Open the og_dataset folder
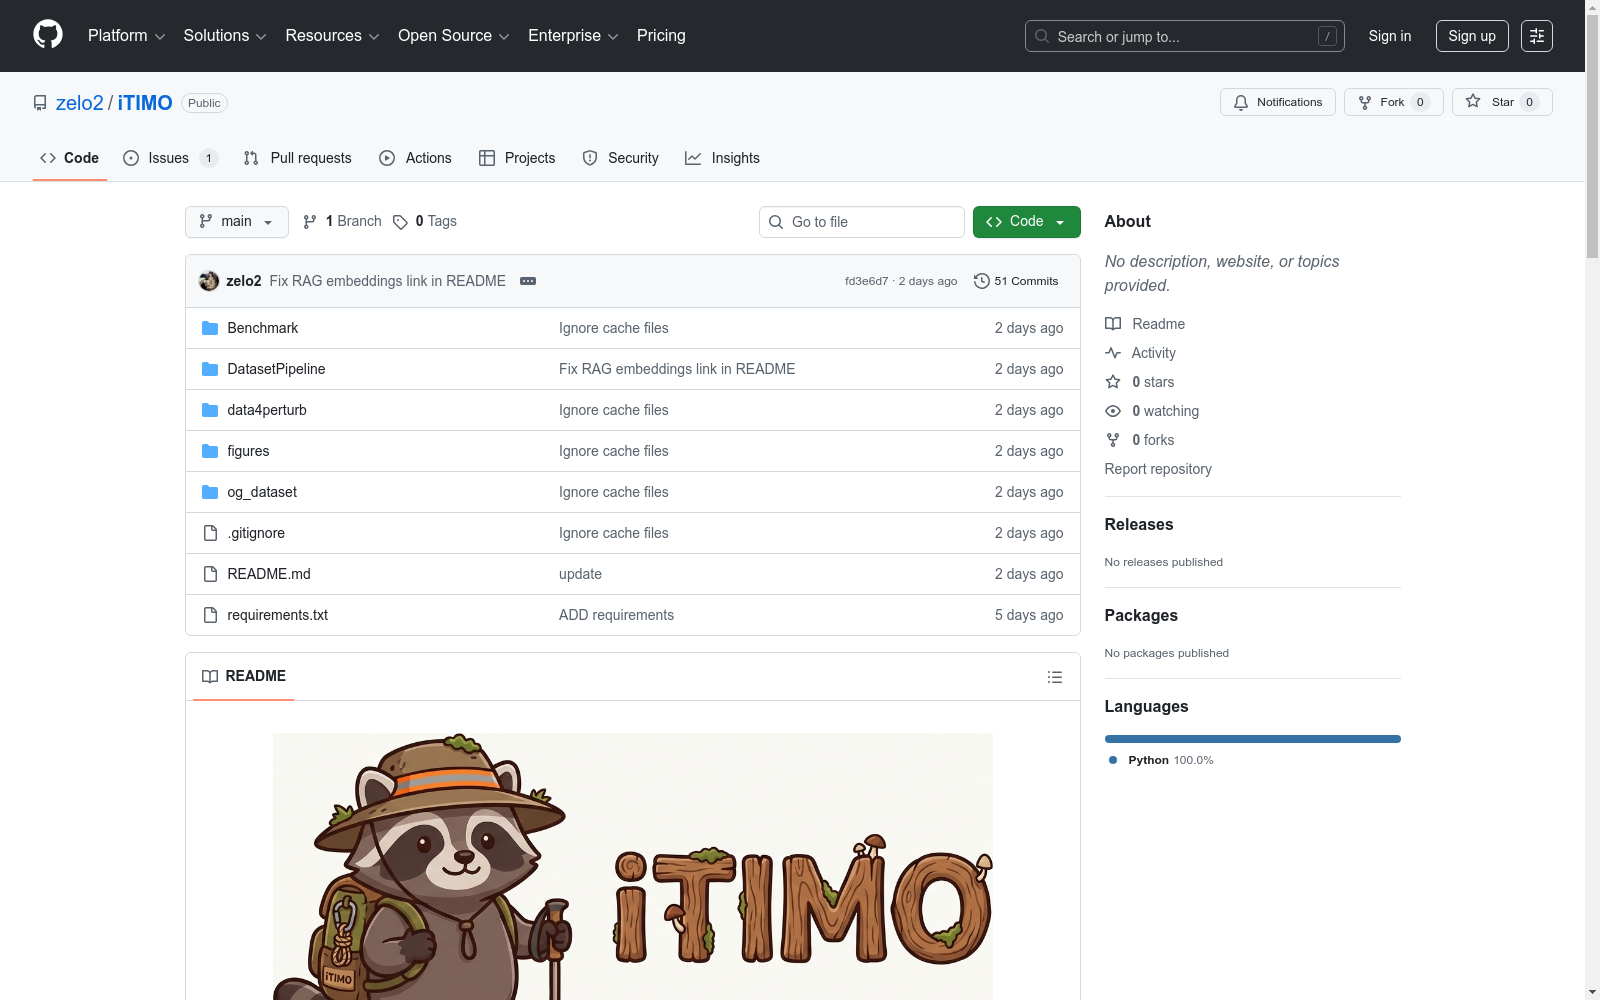Screen dimensions: 1600x1000 [262, 492]
